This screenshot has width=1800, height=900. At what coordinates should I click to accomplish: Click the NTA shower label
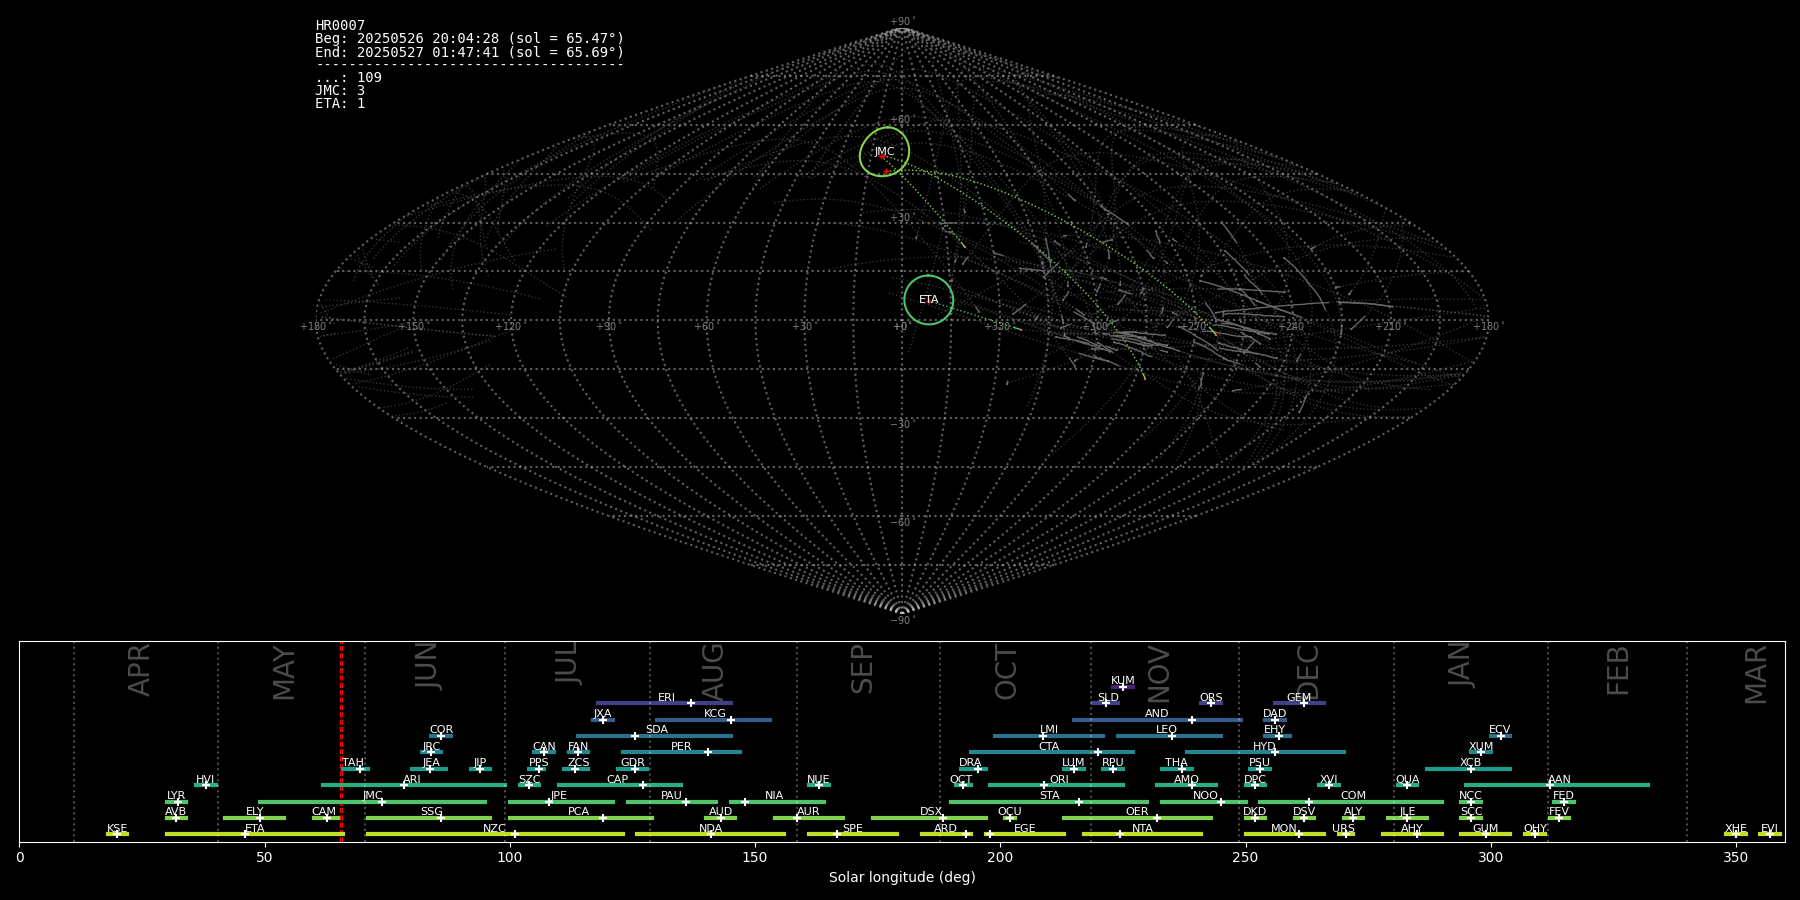tap(1143, 828)
